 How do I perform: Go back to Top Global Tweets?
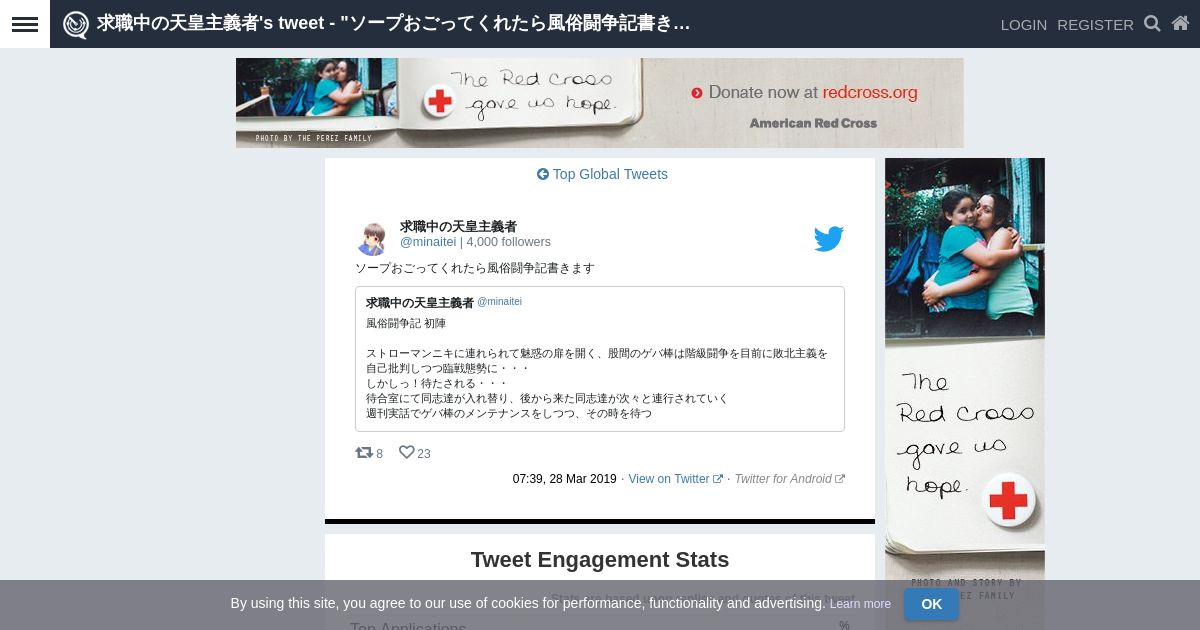coord(602,174)
